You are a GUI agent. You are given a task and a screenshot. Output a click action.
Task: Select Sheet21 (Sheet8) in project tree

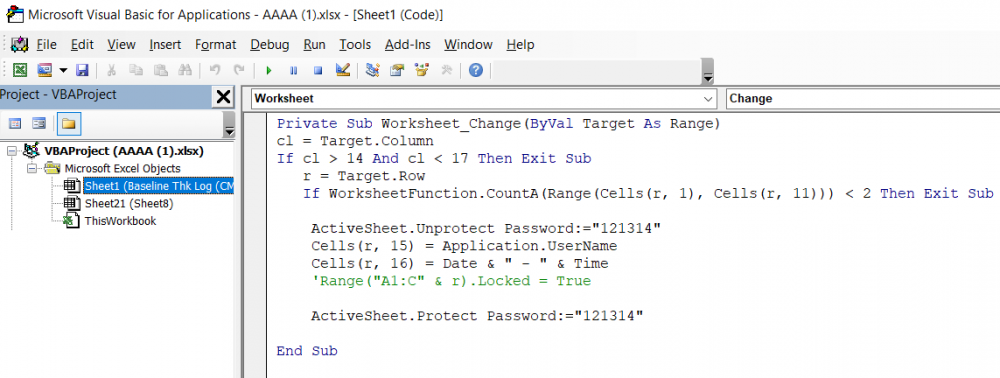(129, 204)
